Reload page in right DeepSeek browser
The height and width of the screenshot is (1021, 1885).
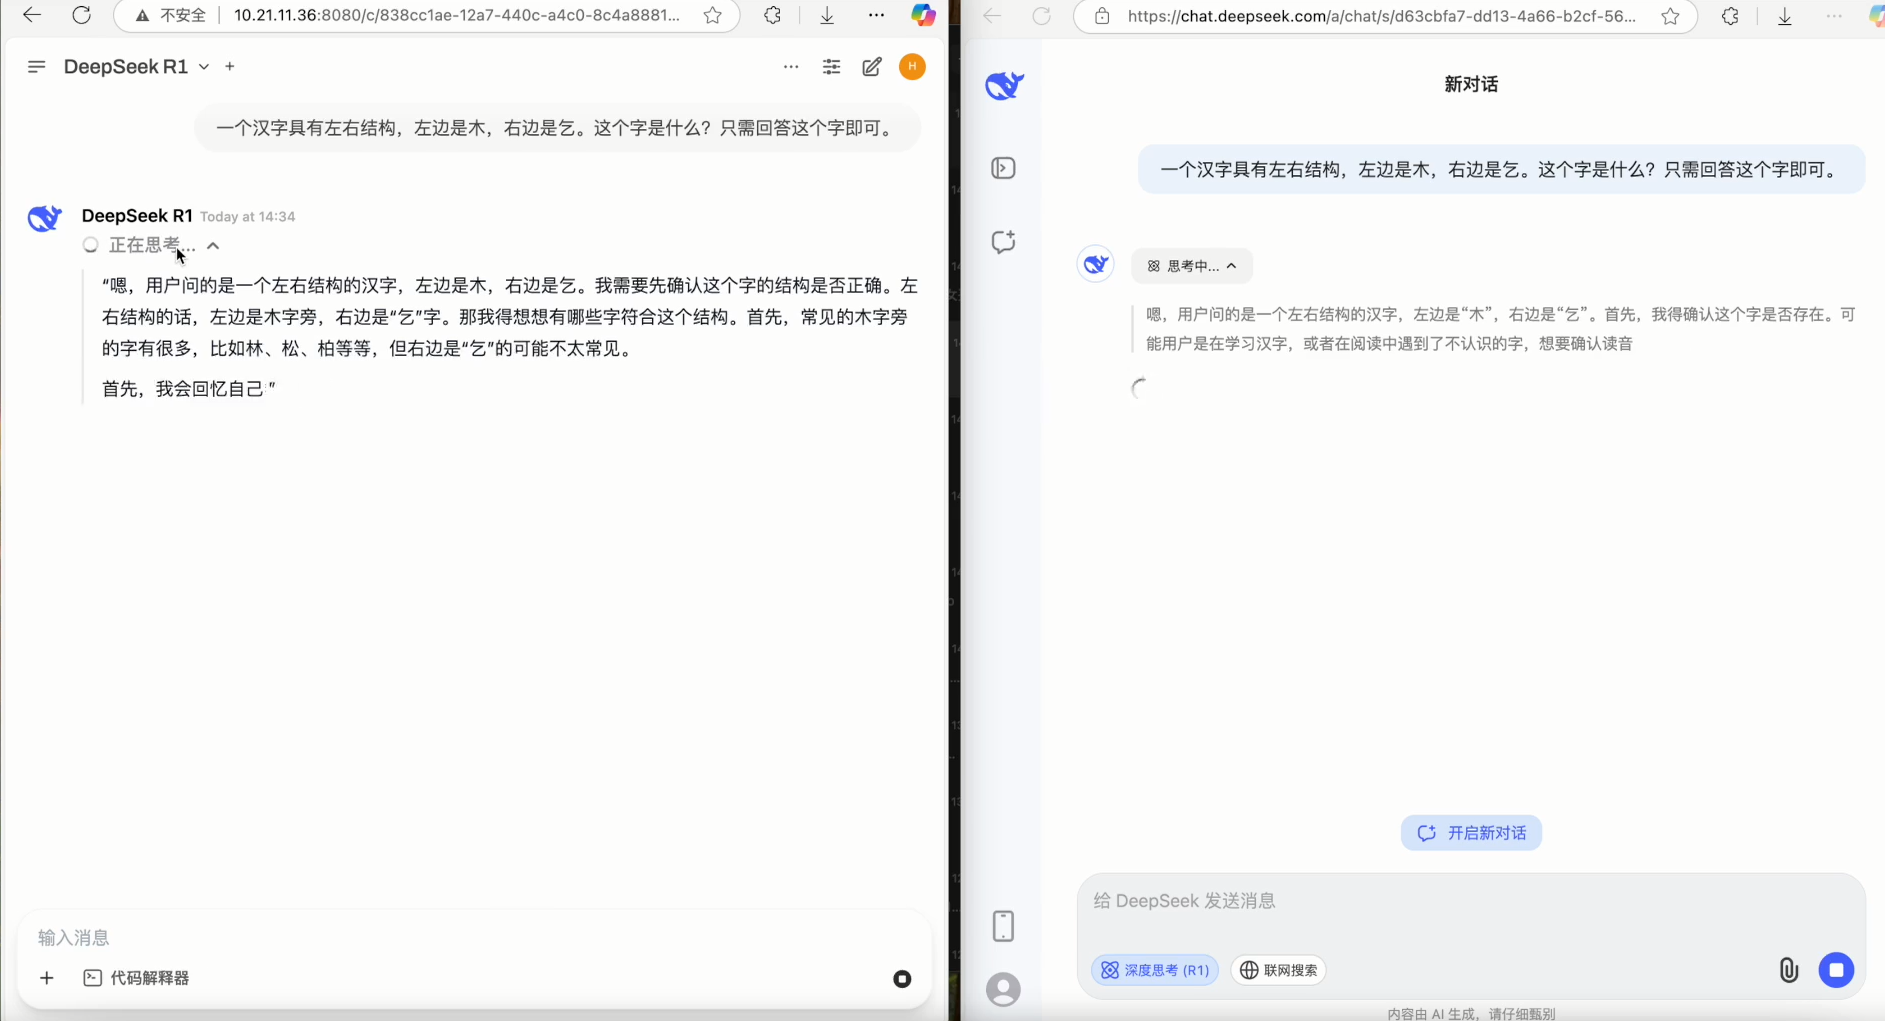1041,16
